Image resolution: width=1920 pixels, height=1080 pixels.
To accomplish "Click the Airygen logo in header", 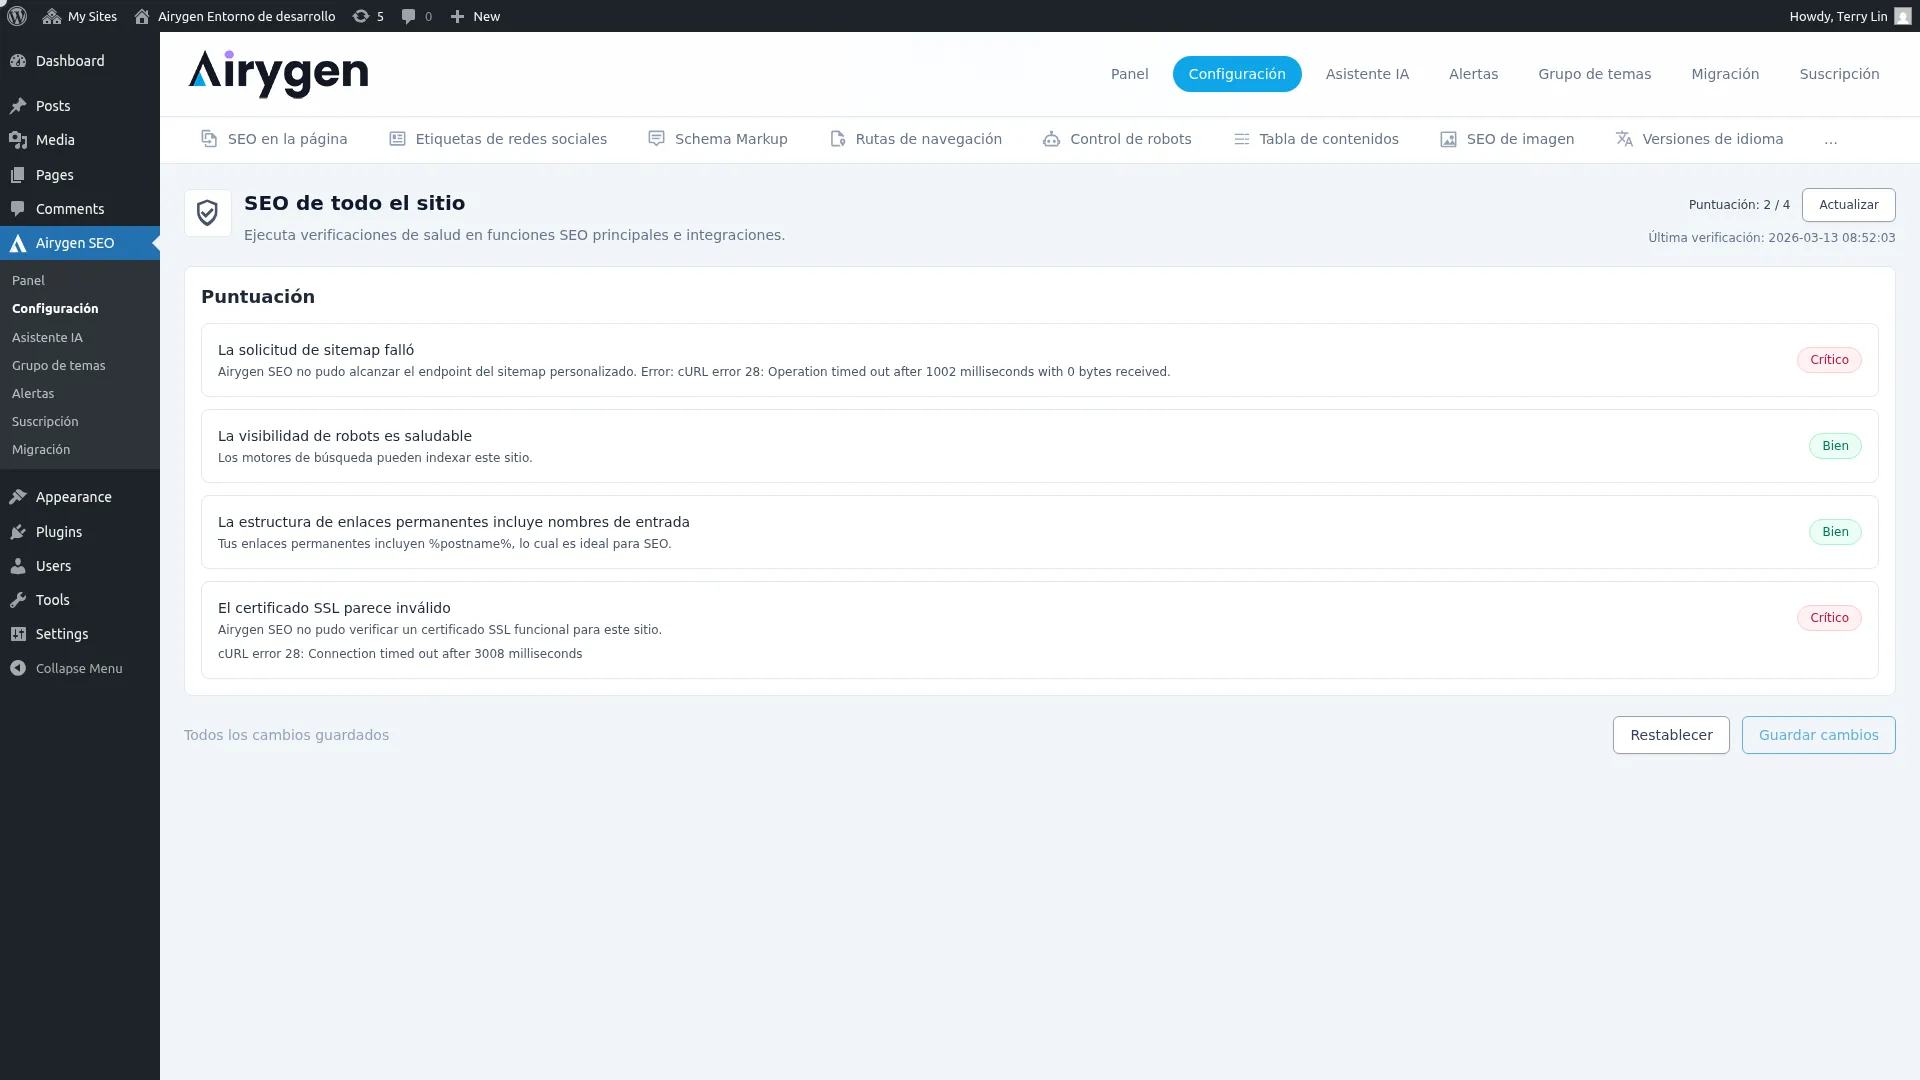I will (x=278, y=74).
